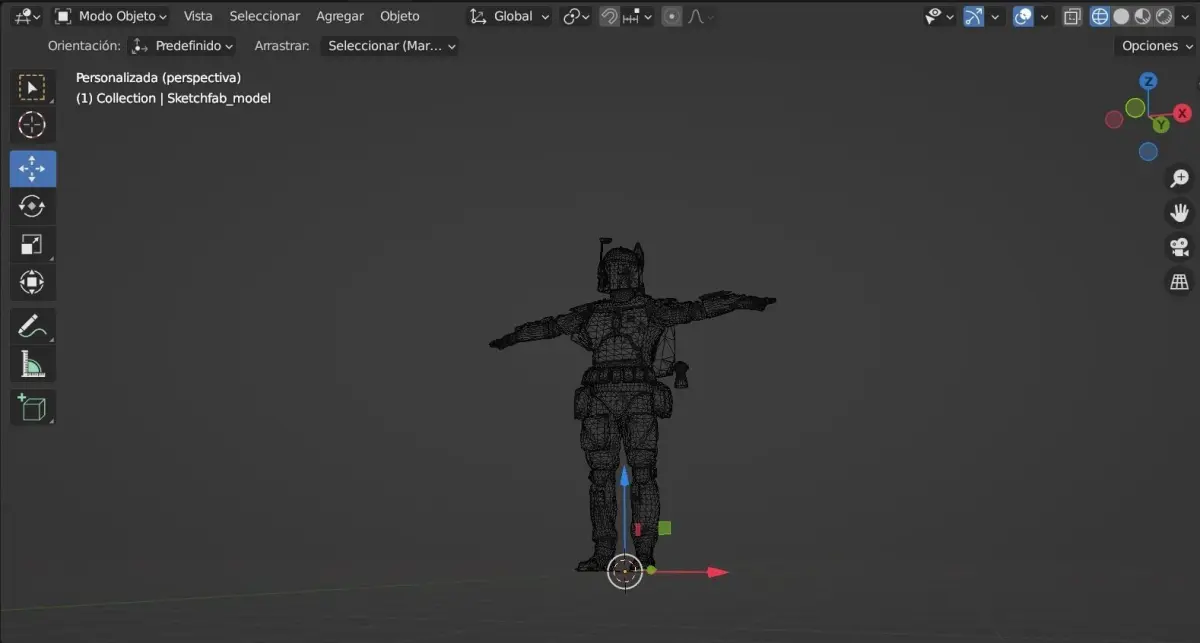The image size is (1200, 643).
Task: Click the white circle move gizmo center
Action: 625,571
